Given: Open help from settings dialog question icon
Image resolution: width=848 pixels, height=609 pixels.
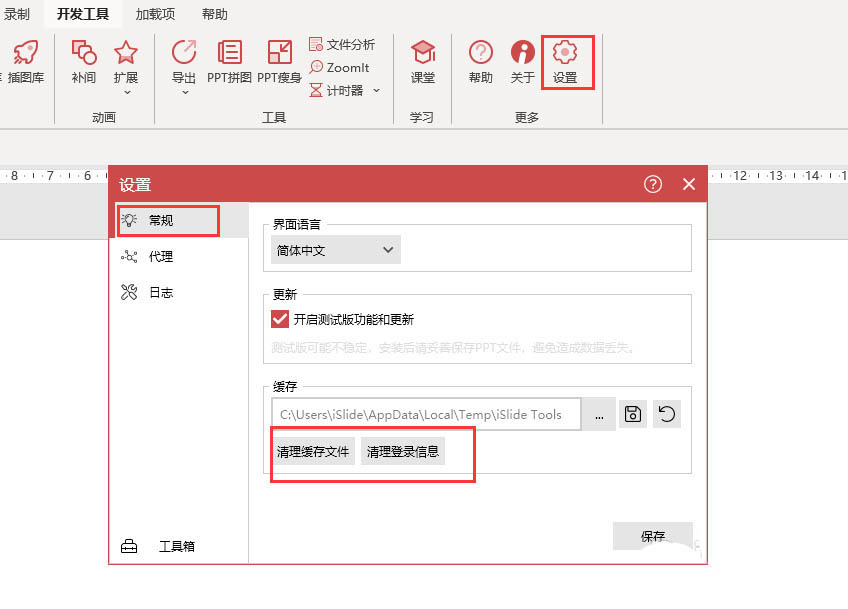Looking at the screenshot, I should click(x=653, y=184).
